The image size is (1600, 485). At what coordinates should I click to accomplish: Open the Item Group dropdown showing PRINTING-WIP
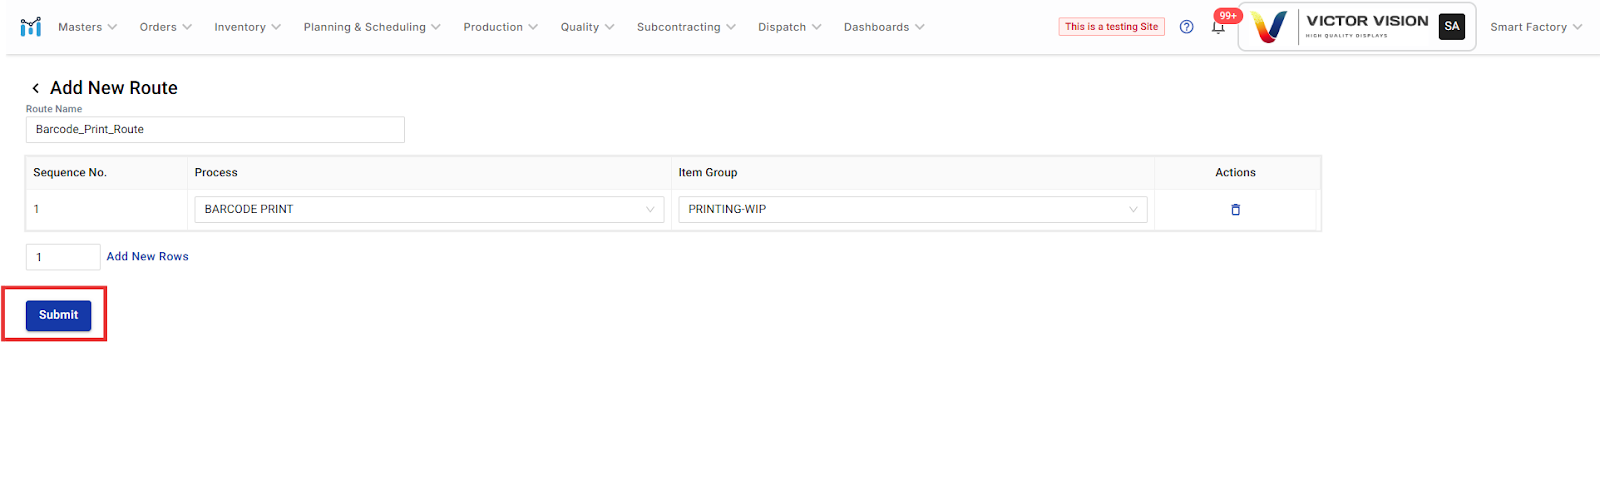912,210
